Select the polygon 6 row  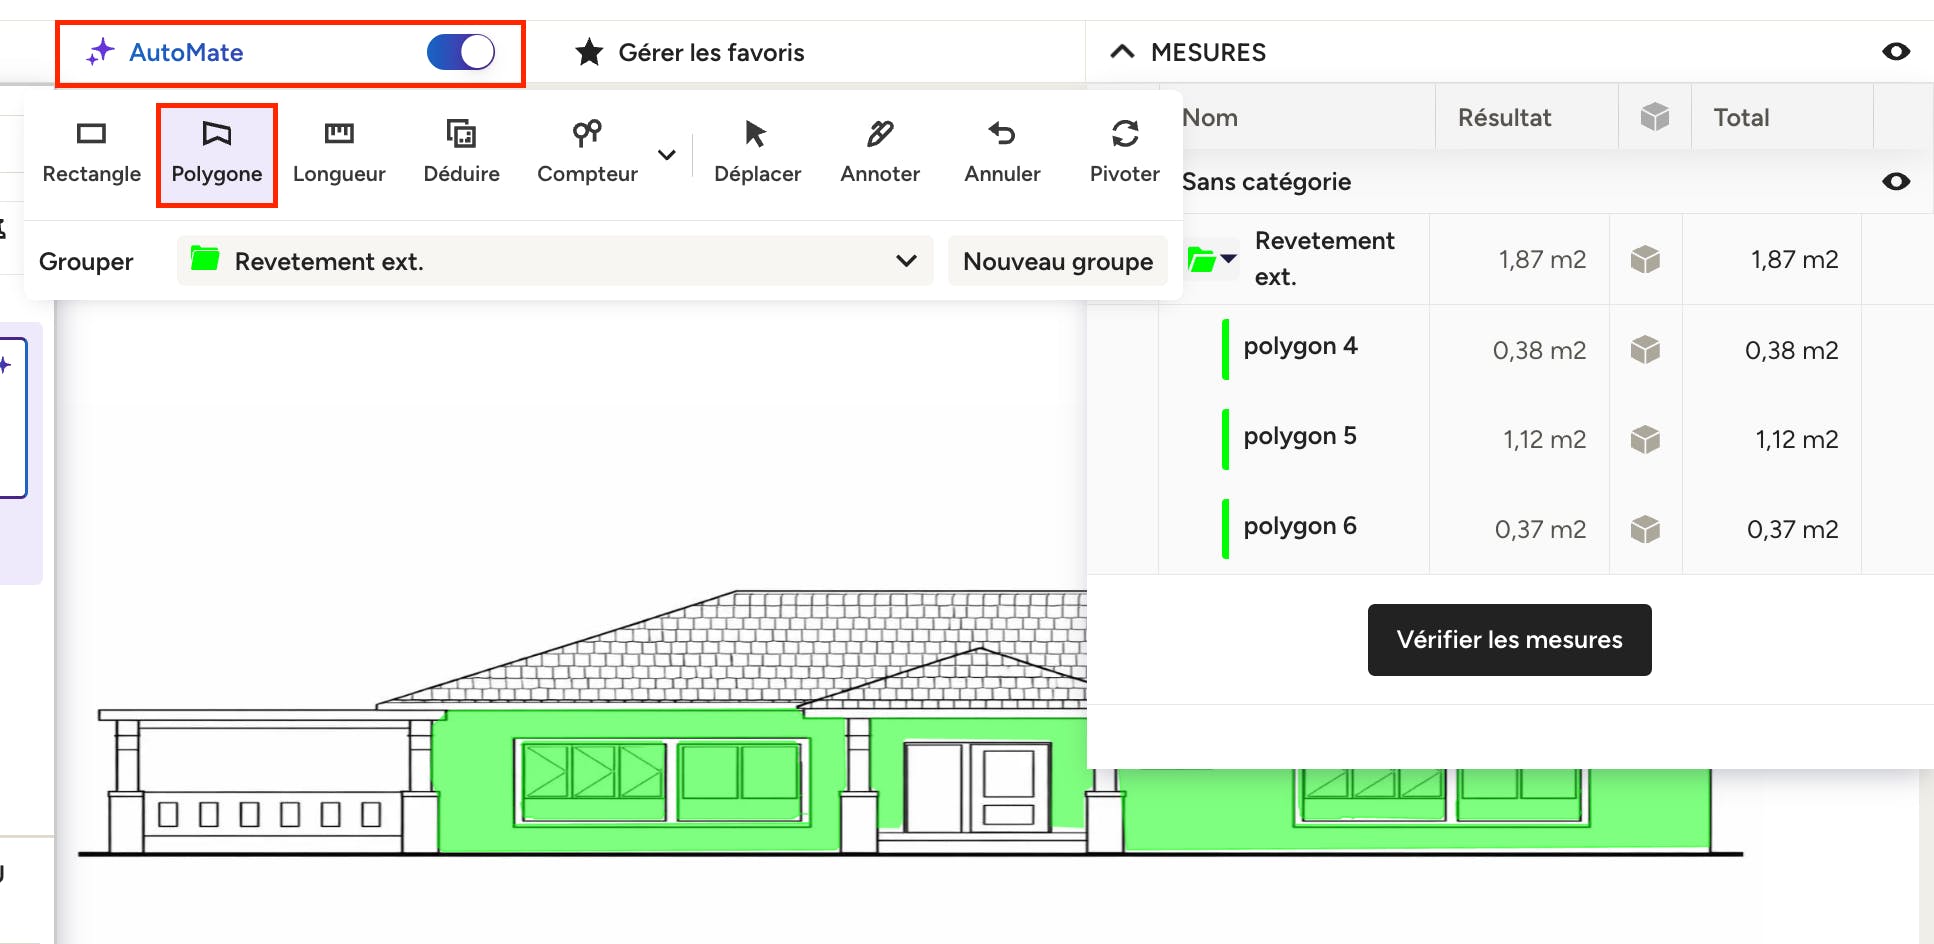click(x=1299, y=527)
